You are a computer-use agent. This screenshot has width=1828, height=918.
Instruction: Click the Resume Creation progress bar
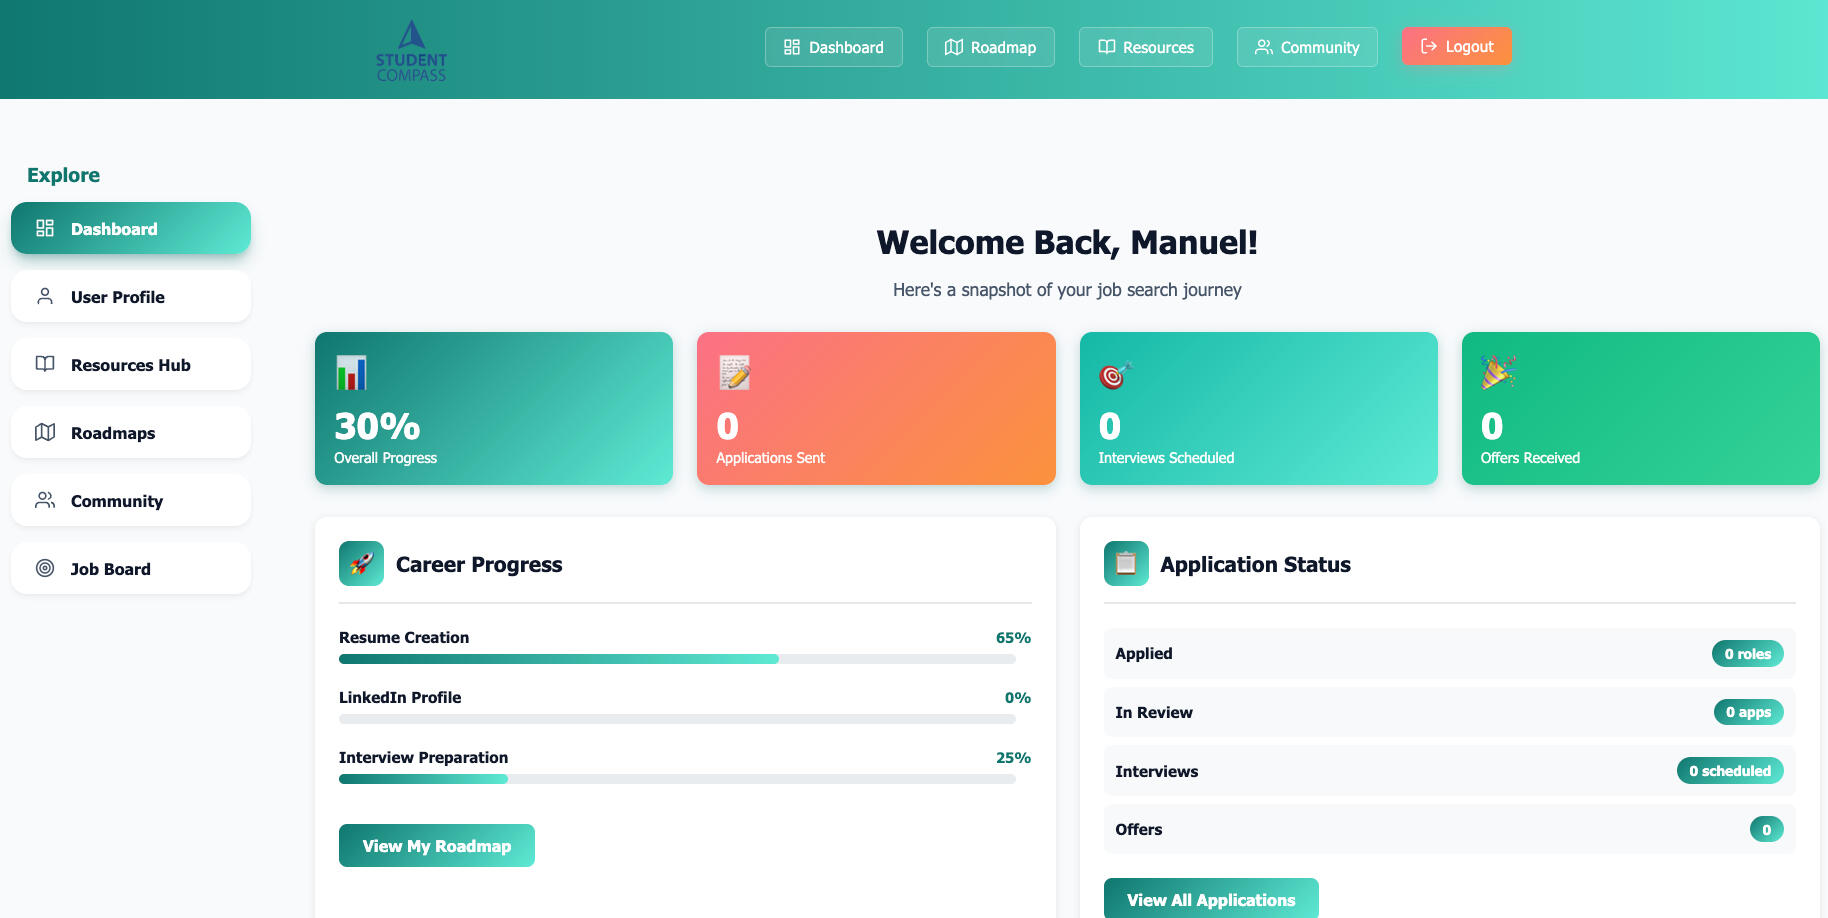click(677, 659)
